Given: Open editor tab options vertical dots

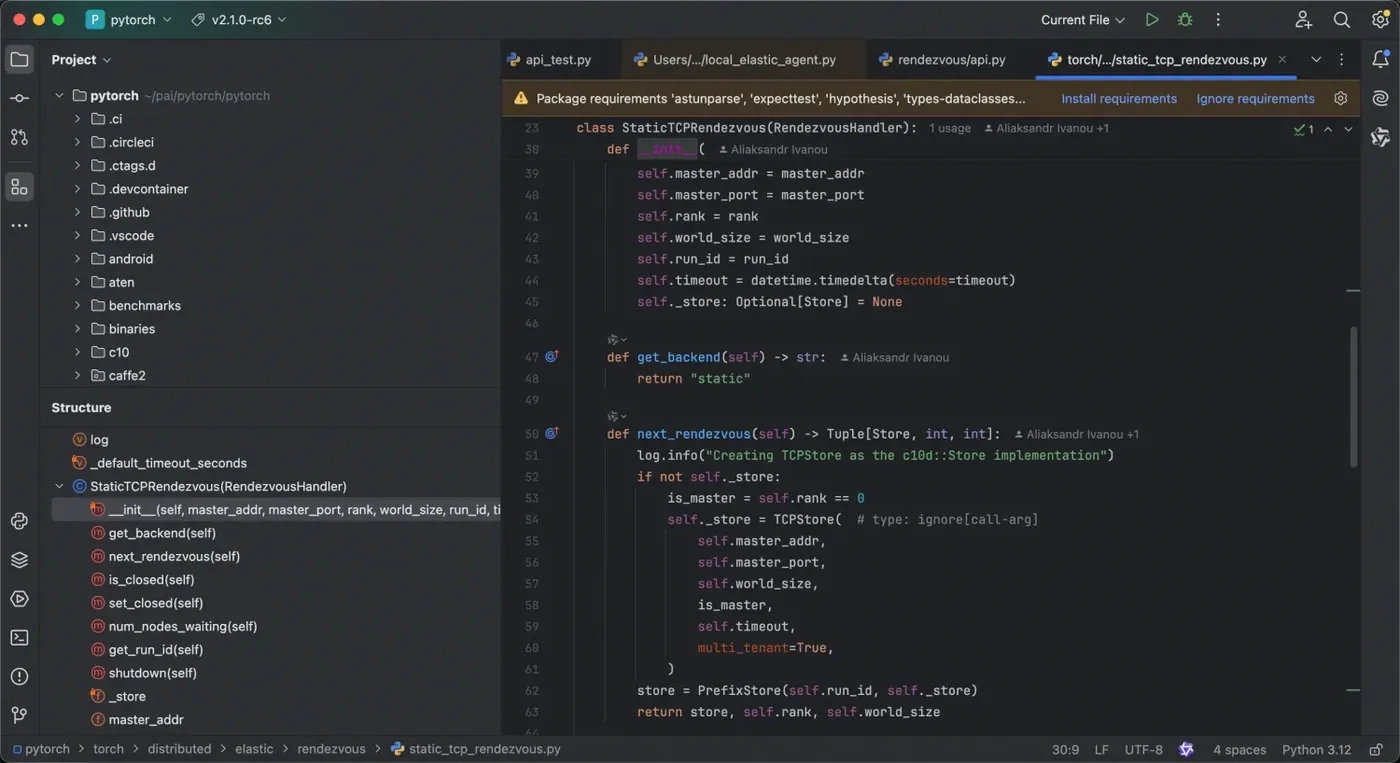Looking at the screenshot, I should (x=1342, y=60).
